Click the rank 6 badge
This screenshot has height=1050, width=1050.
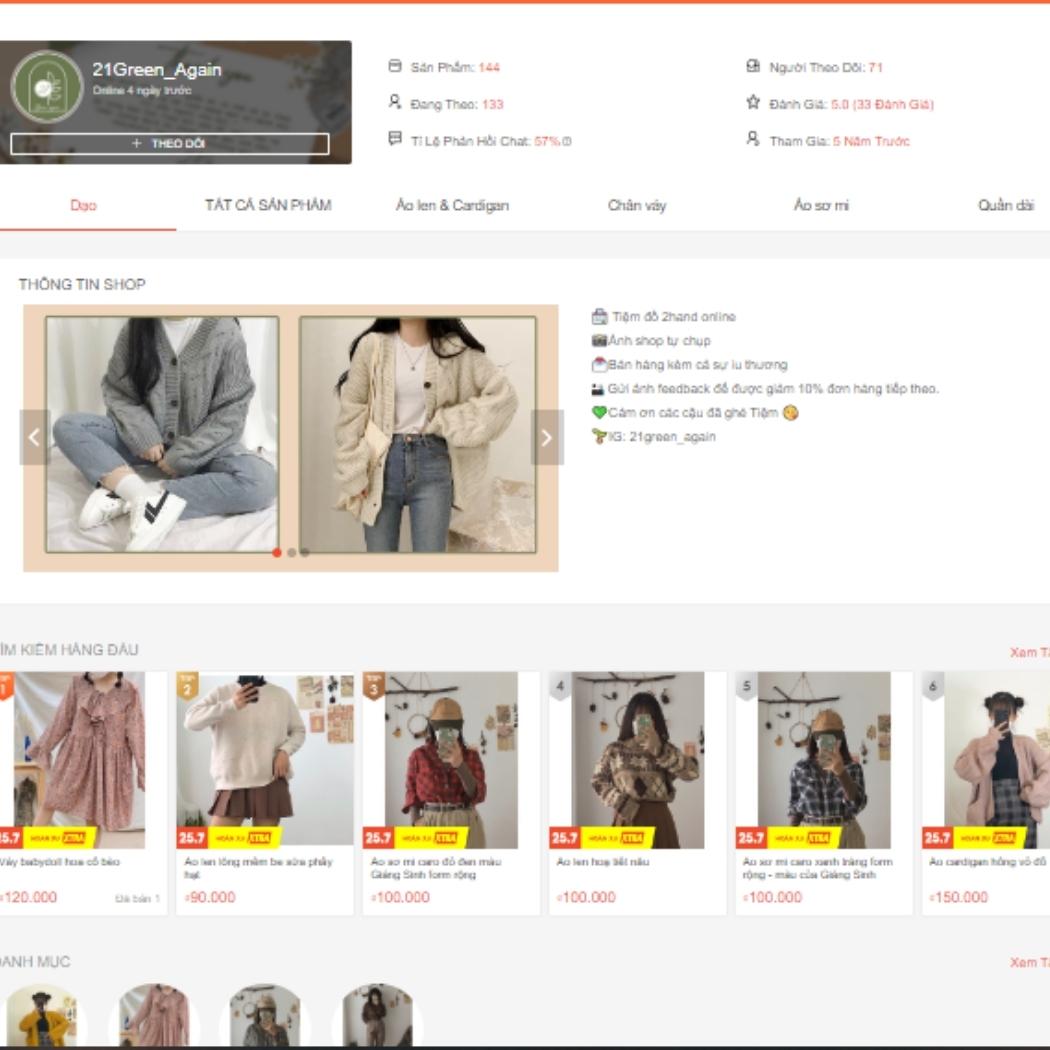[933, 686]
